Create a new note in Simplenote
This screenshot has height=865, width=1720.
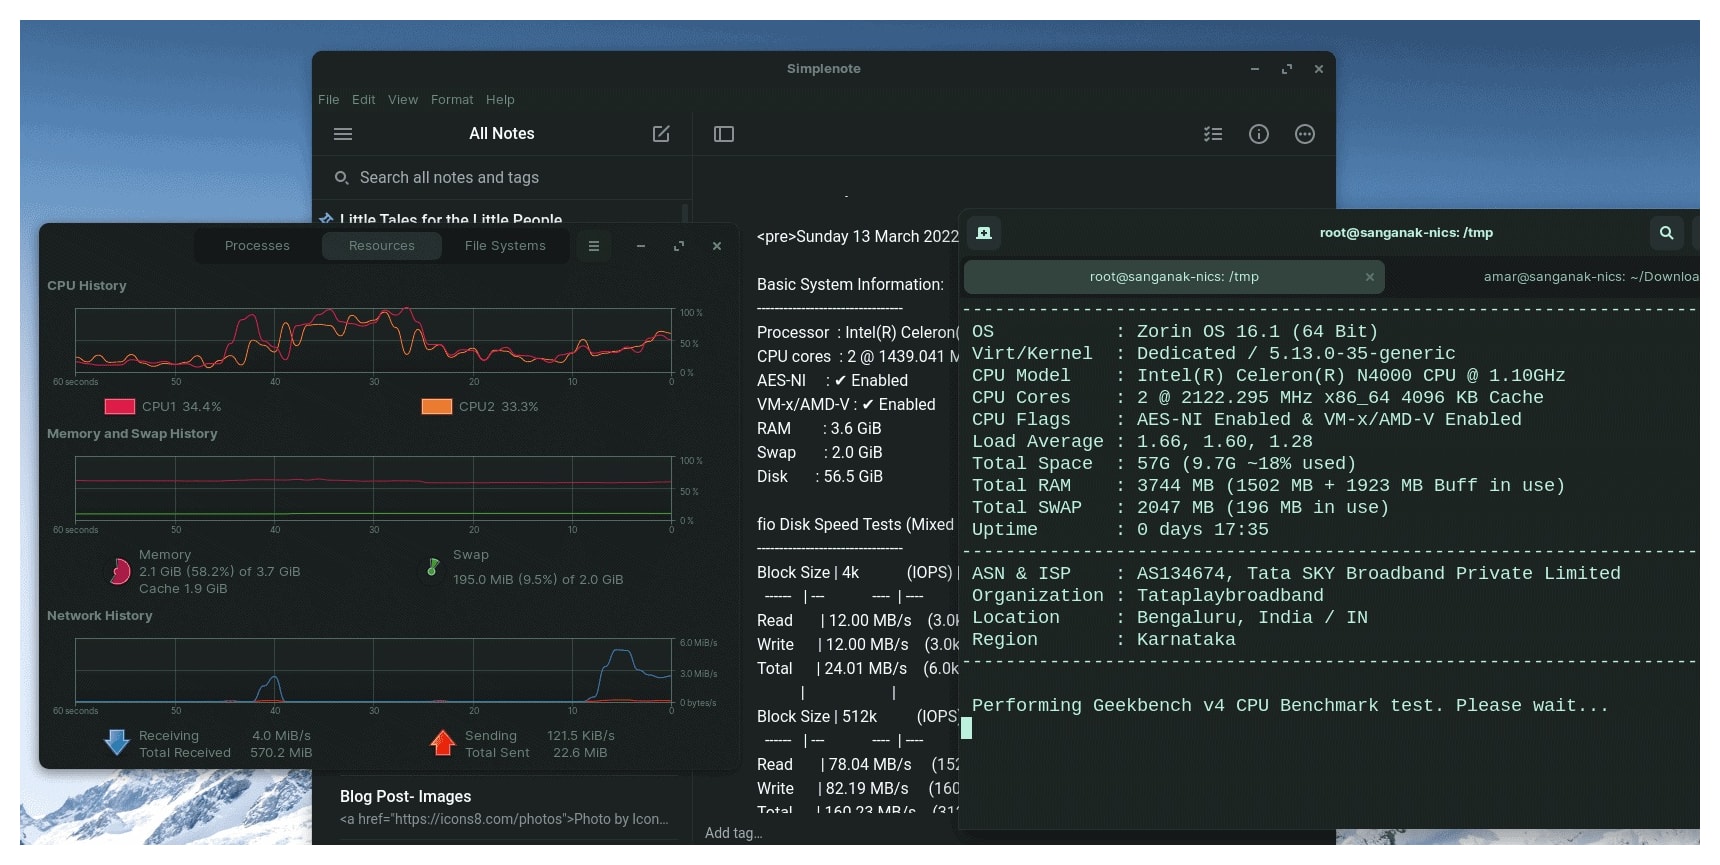(661, 134)
